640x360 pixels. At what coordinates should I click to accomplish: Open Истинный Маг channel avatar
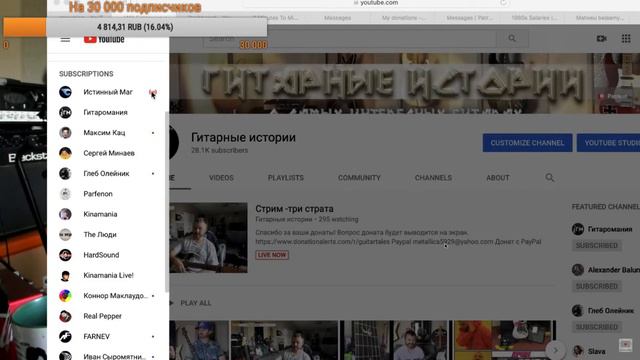pyautogui.click(x=65, y=92)
